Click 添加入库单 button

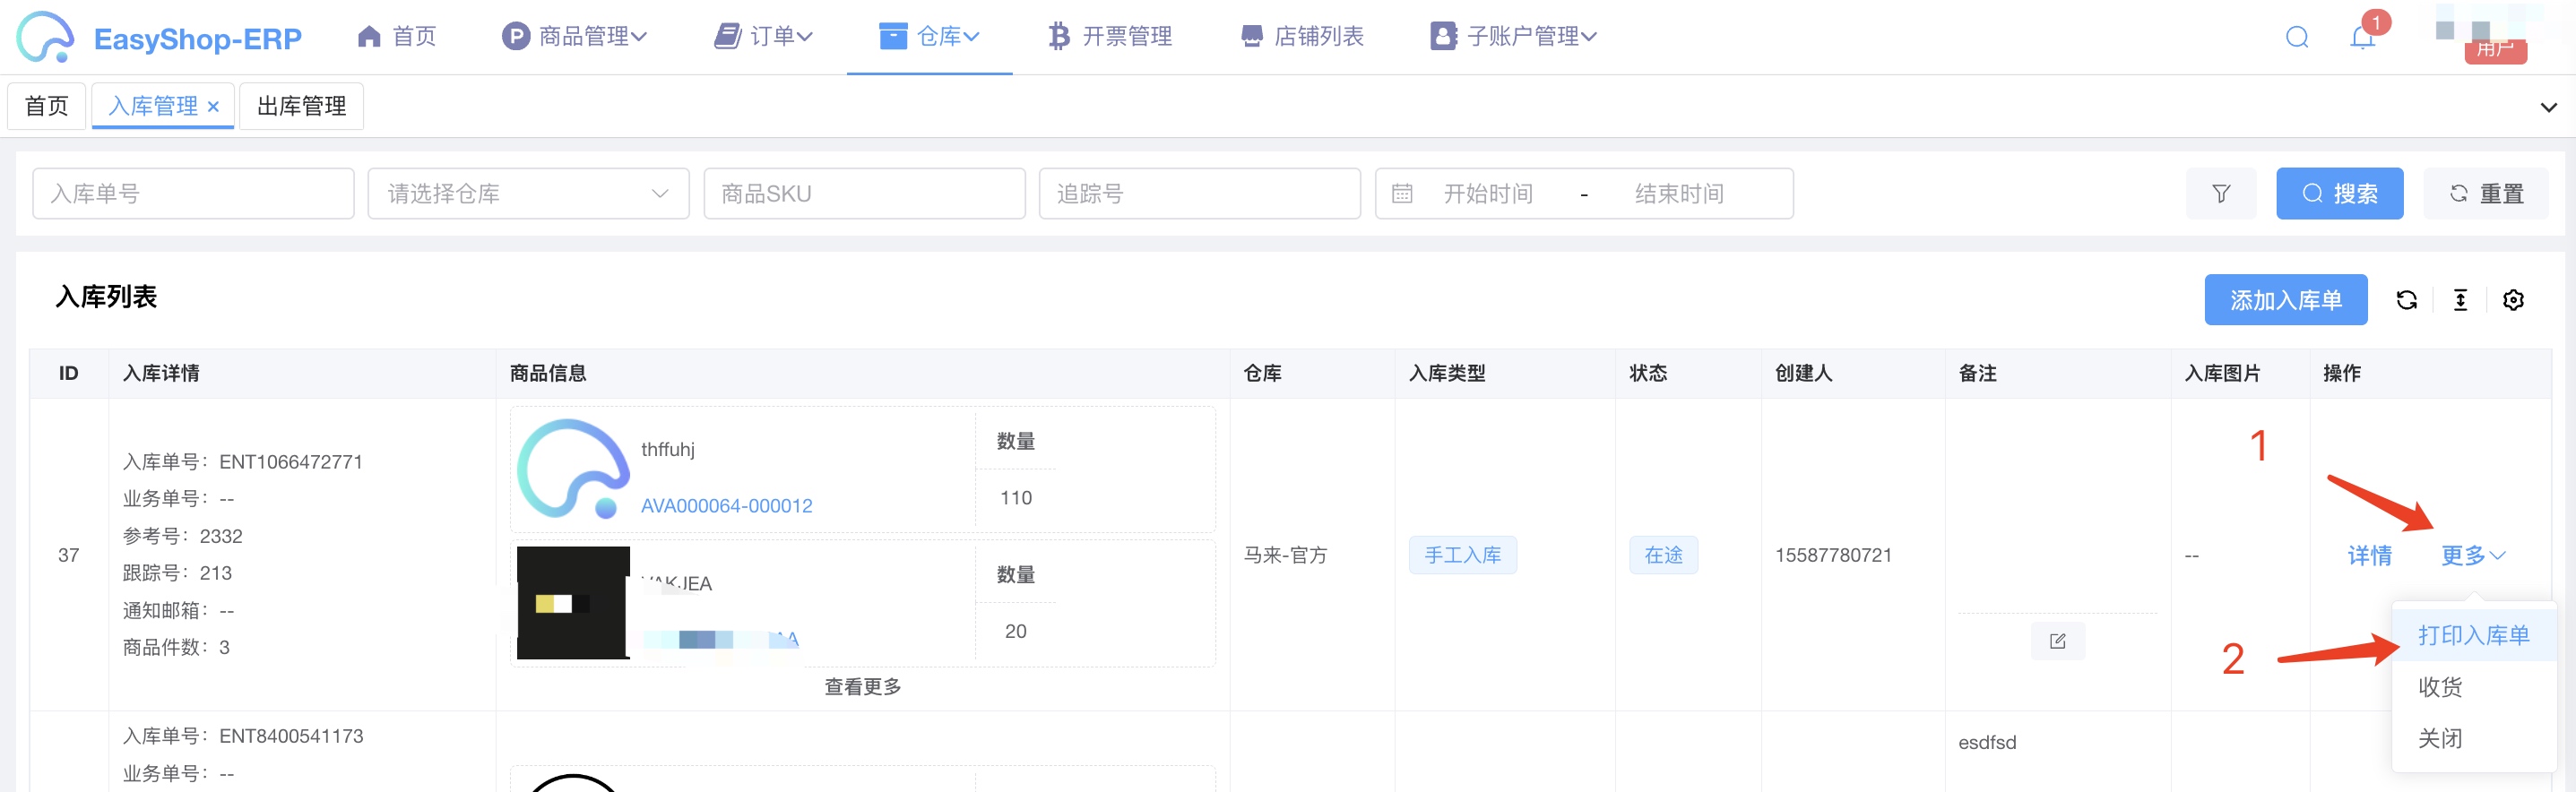click(2285, 300)
